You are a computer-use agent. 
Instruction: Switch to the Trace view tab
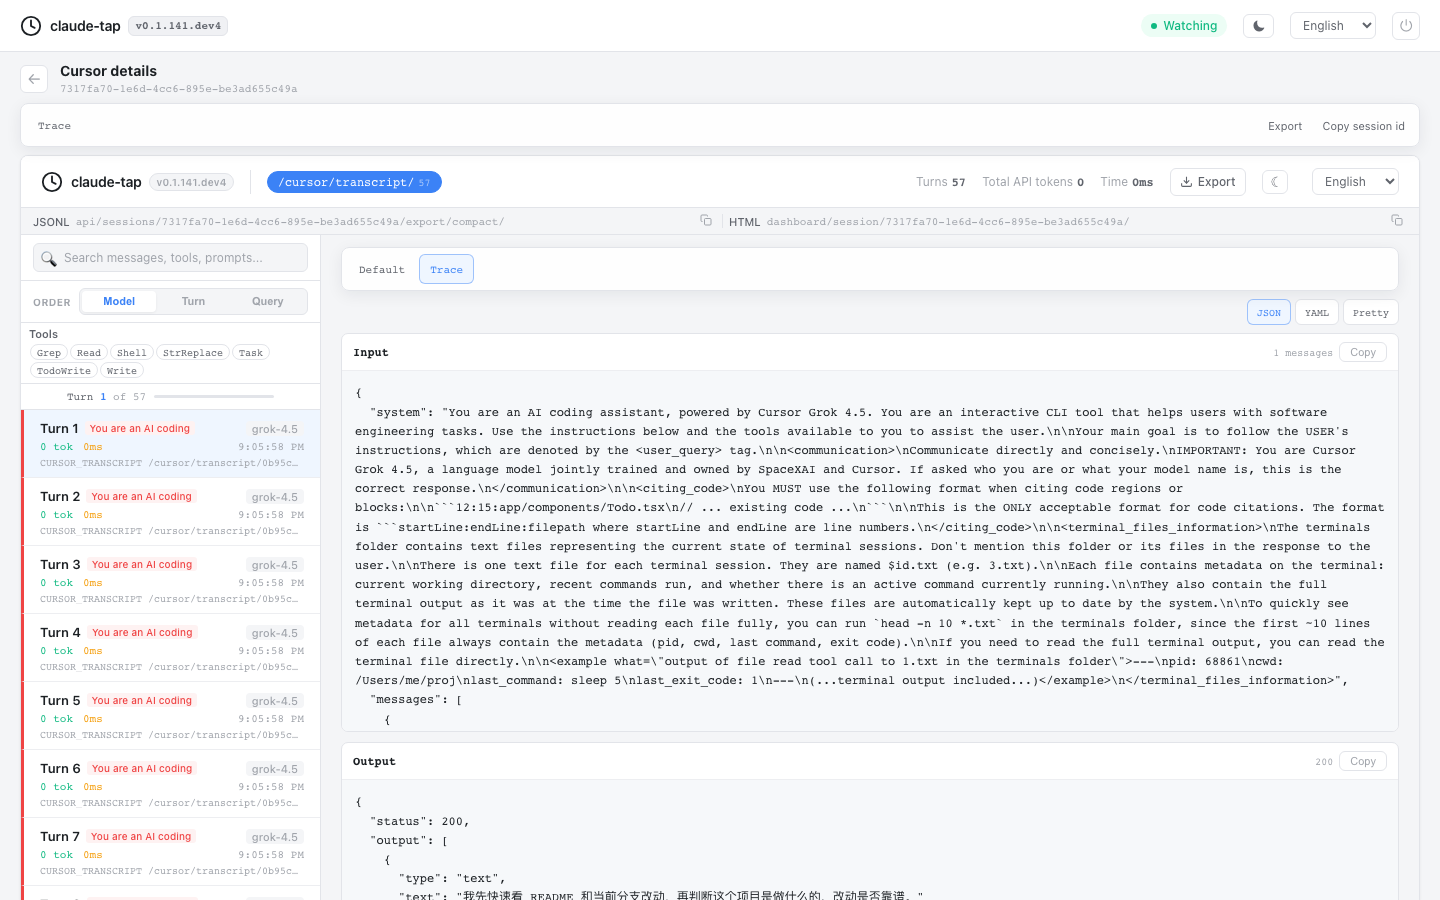(x=446, y=270)
